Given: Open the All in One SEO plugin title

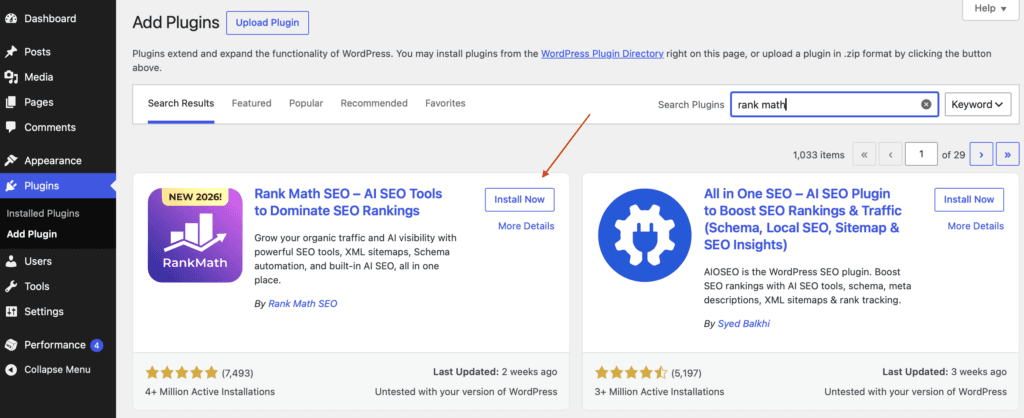Looking at the screenshot, I should click(x=803, y=219).
